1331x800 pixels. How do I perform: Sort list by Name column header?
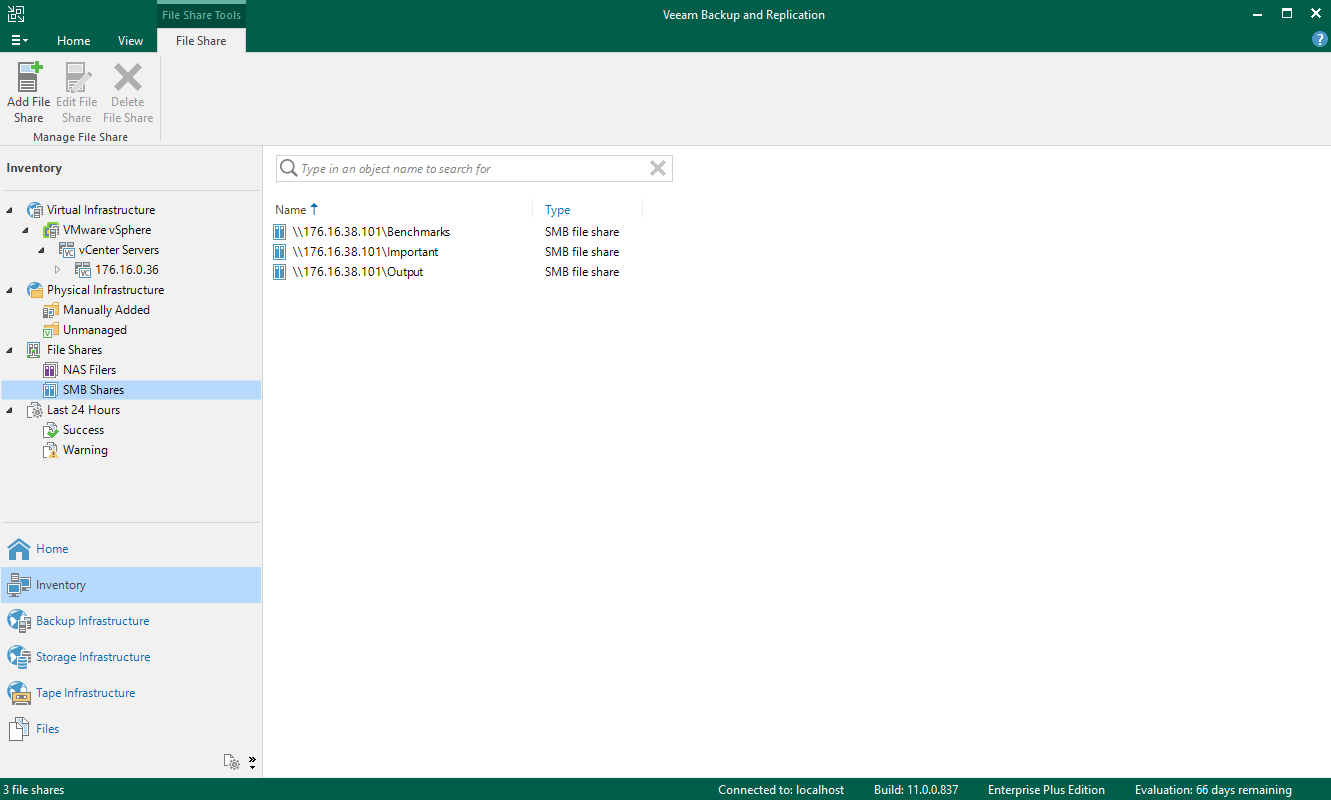tap(290, 210)
